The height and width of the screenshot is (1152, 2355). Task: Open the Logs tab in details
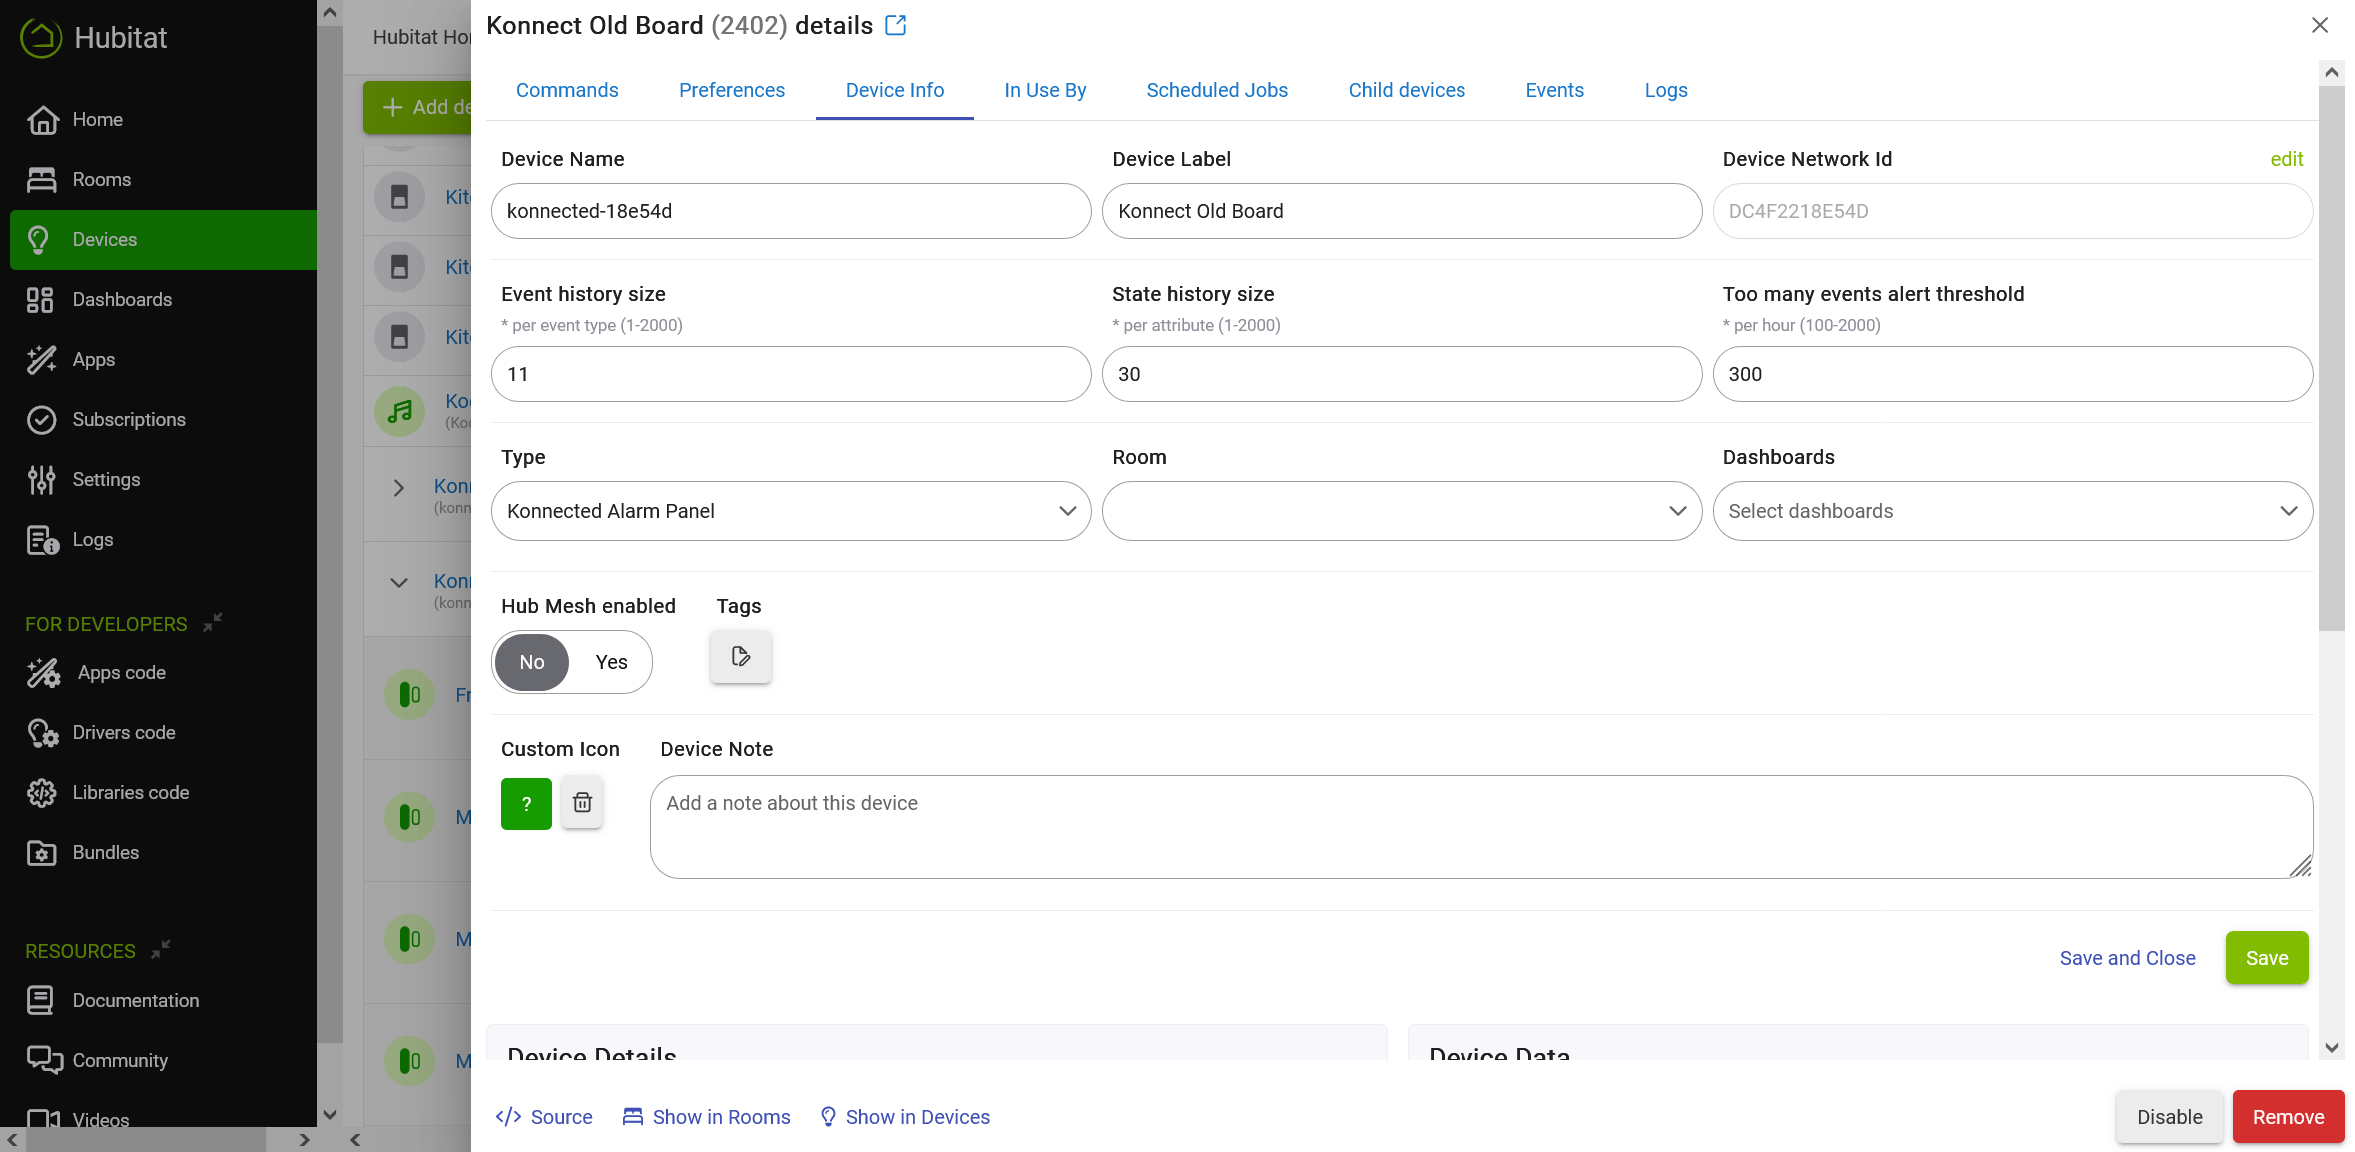pos(1666,91)
